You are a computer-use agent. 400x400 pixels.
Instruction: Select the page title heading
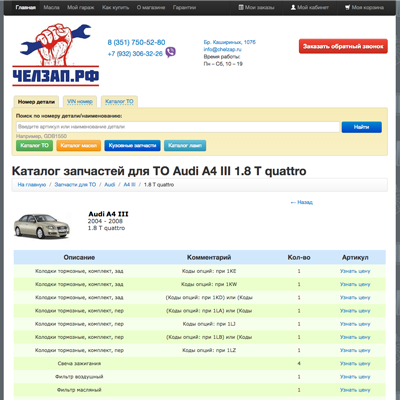[x=159, y=171]
